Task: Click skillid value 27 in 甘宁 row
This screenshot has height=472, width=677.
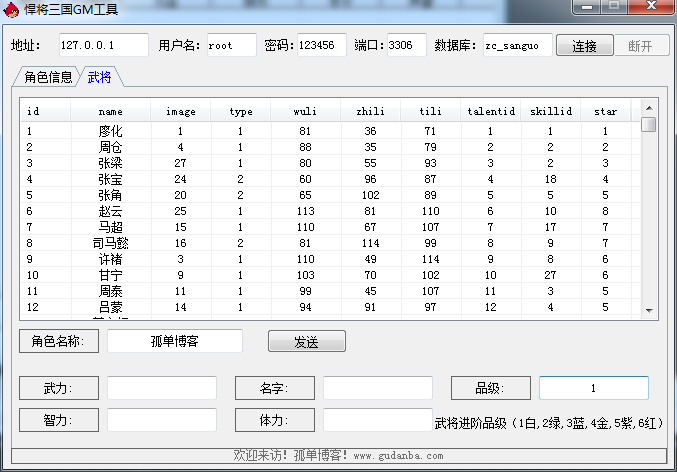Action: click(x=550, y=275)
